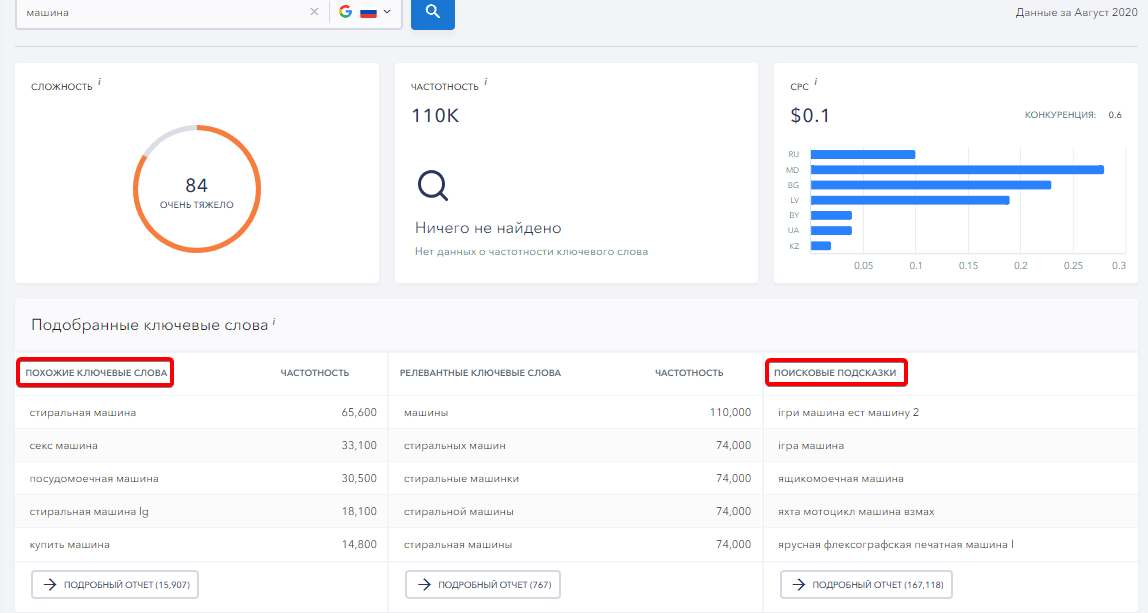
Task: Click the LV bar in CPC chart
Action: [x=910, y=201]
